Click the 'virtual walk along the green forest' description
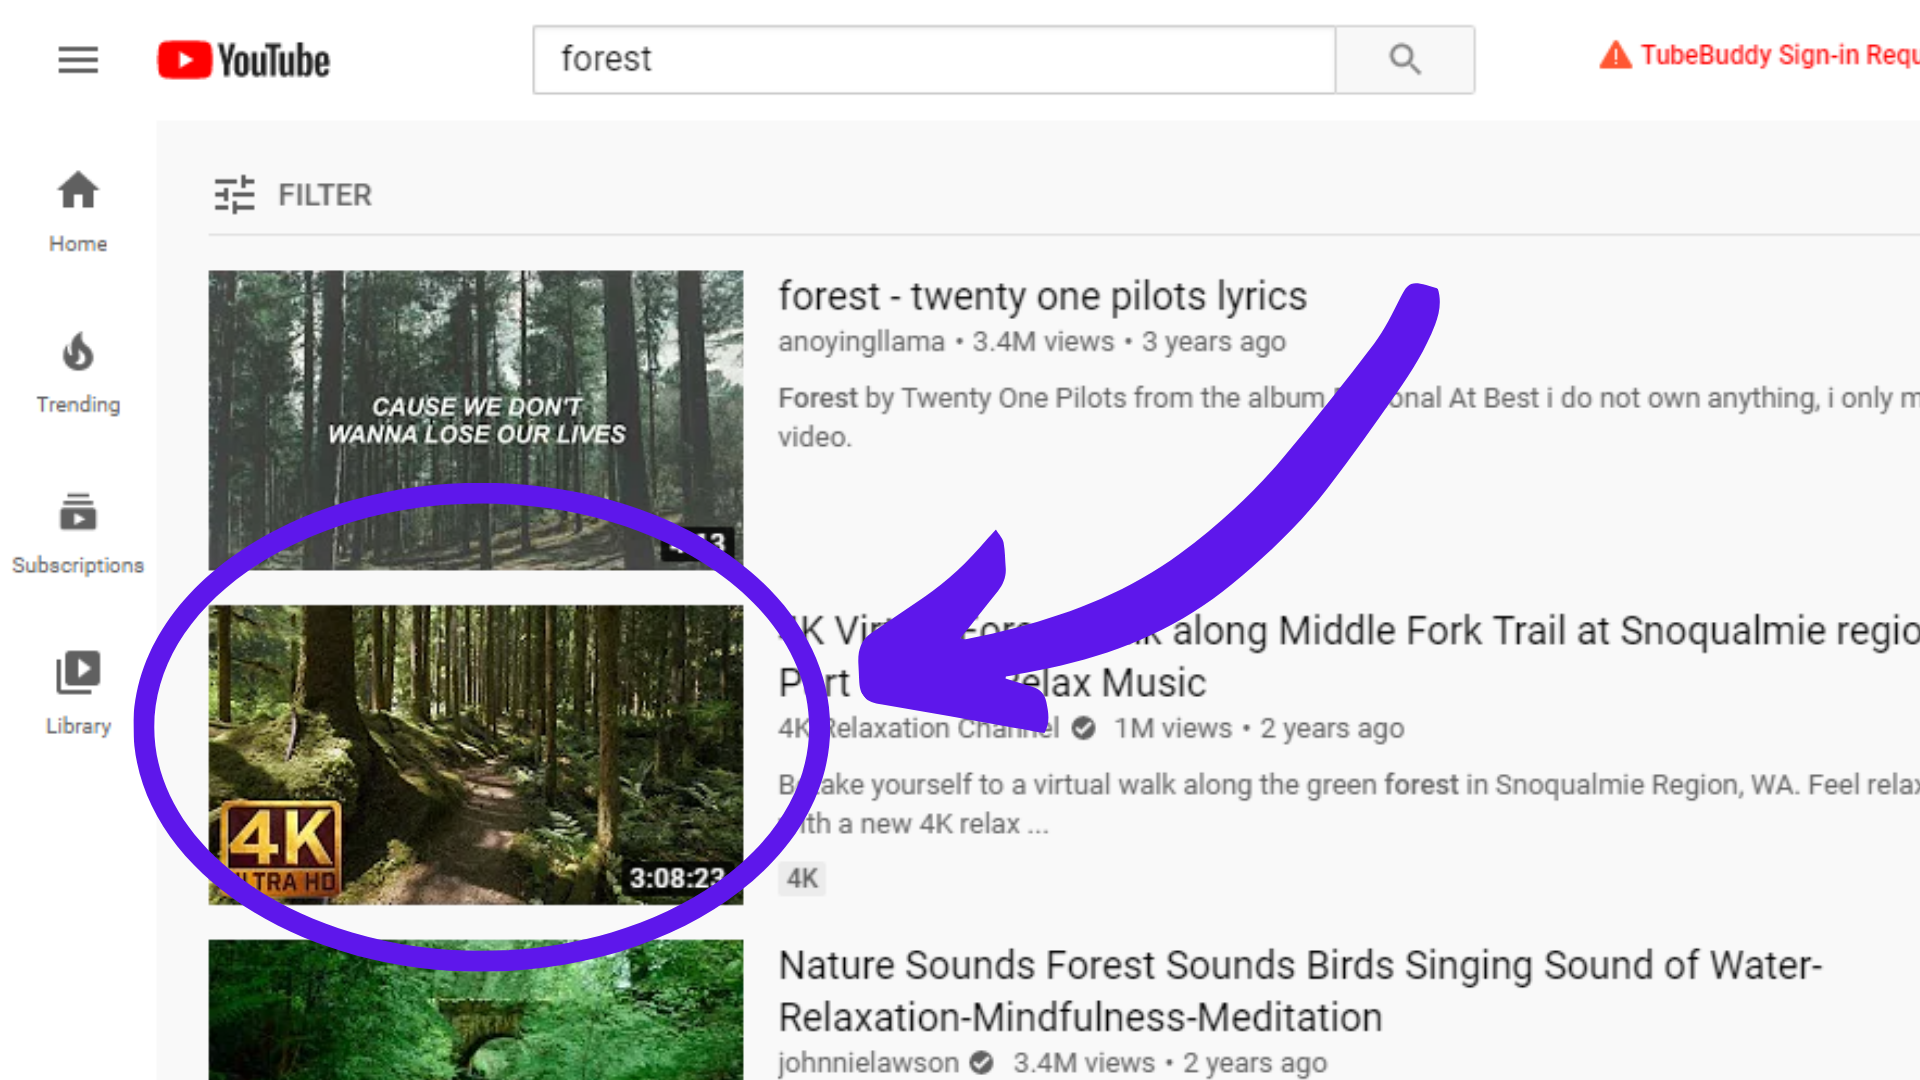 (x=1349, y=804)
